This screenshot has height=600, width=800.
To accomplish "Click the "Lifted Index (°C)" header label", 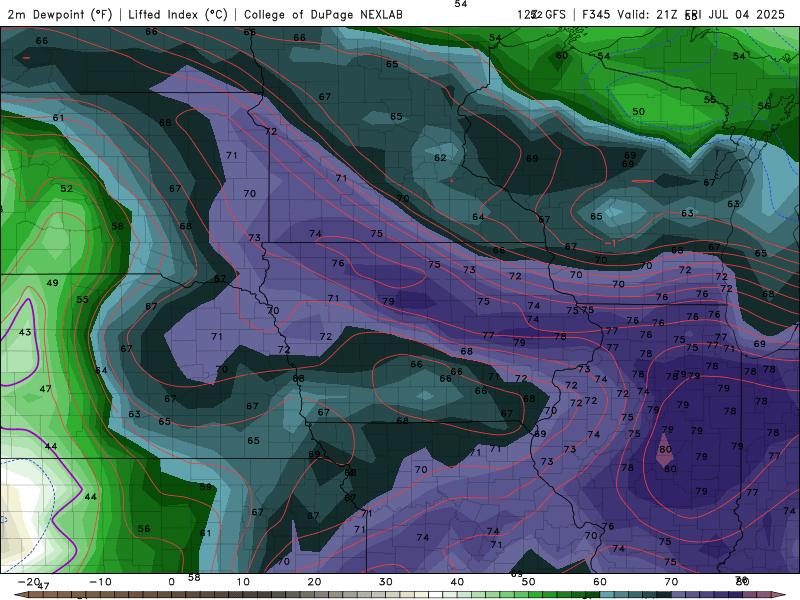I will pos(178,14).
